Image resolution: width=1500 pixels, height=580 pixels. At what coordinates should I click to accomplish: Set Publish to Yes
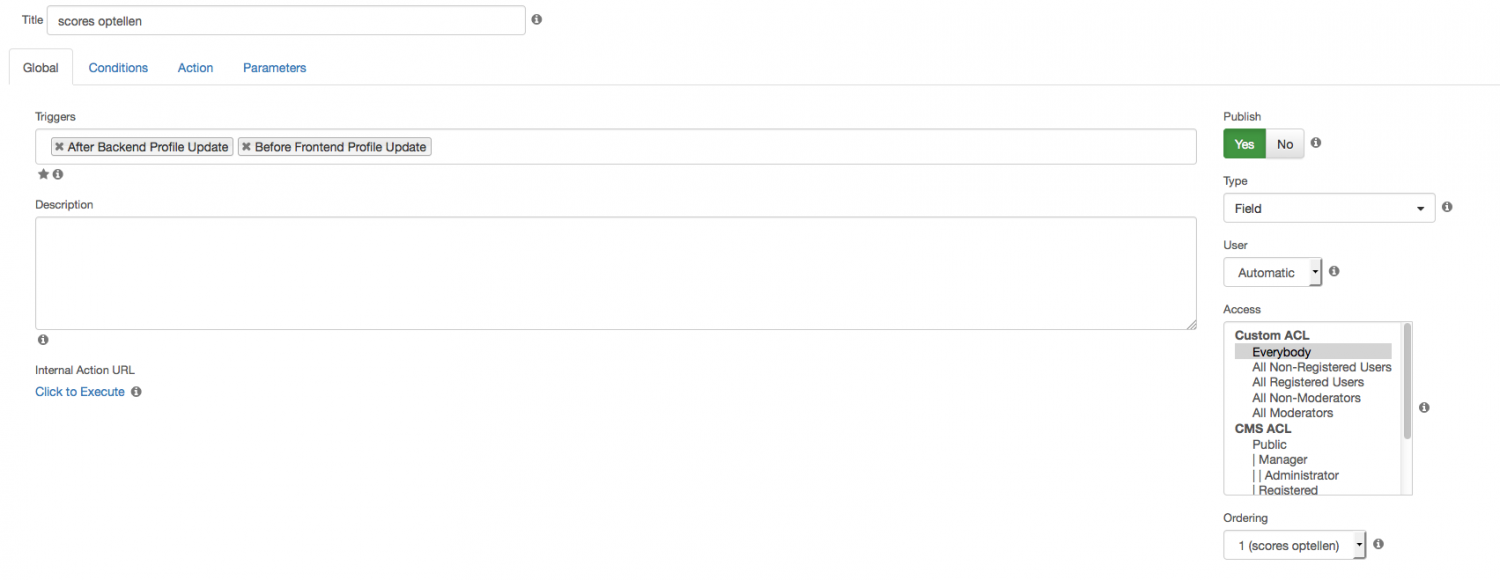point(1244,144)
